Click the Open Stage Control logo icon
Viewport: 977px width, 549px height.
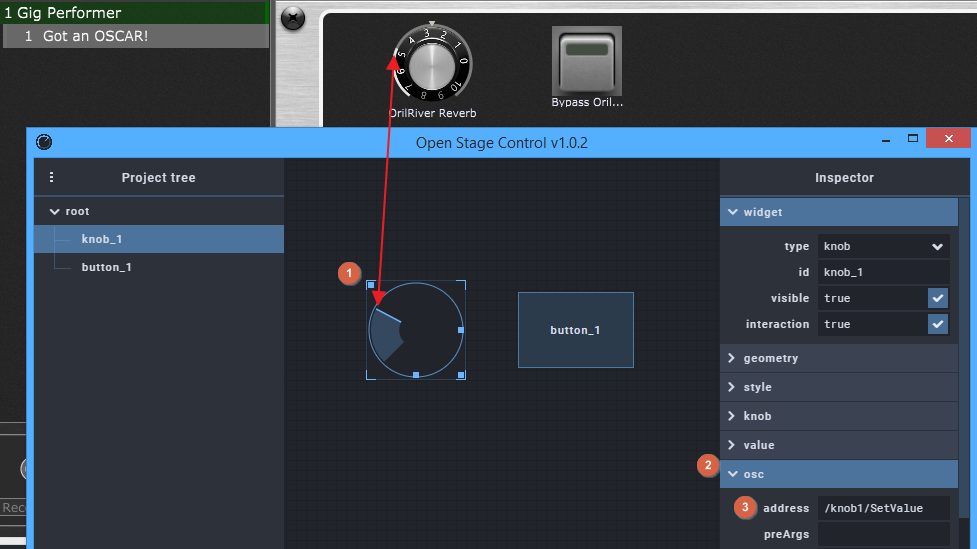click(x=44, y=142)
